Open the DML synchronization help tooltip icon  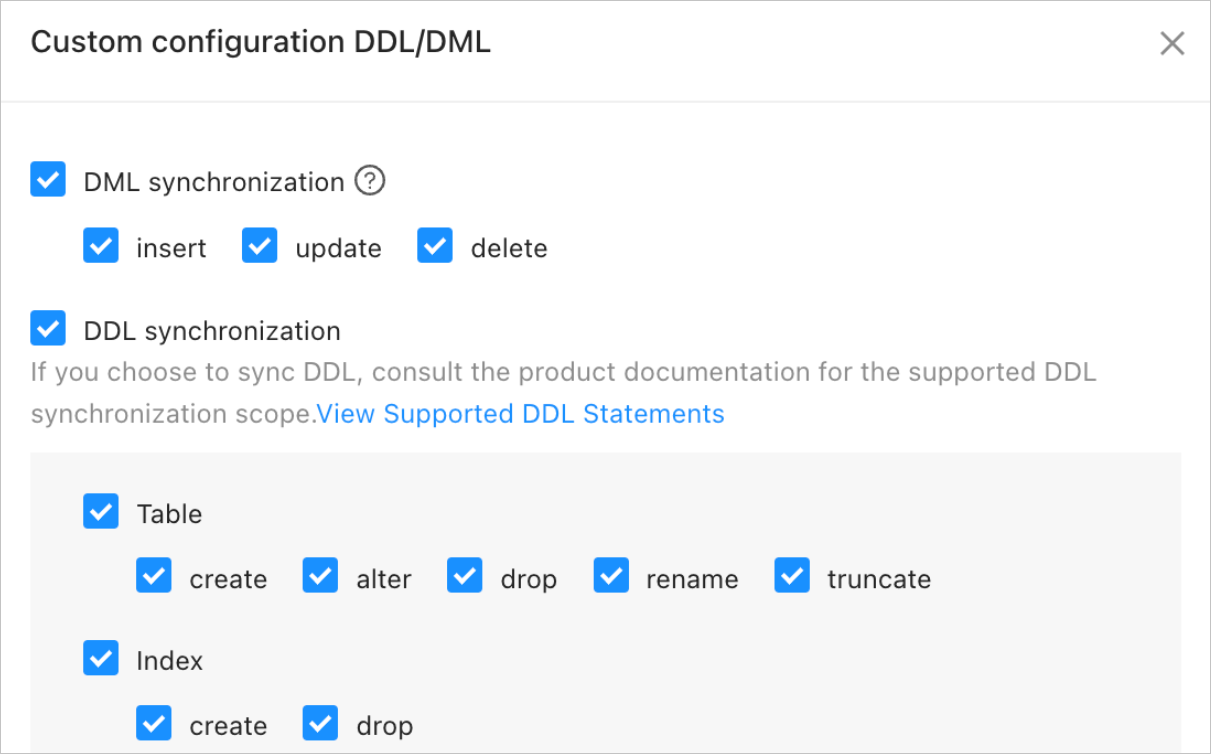[x=370, y=181]
